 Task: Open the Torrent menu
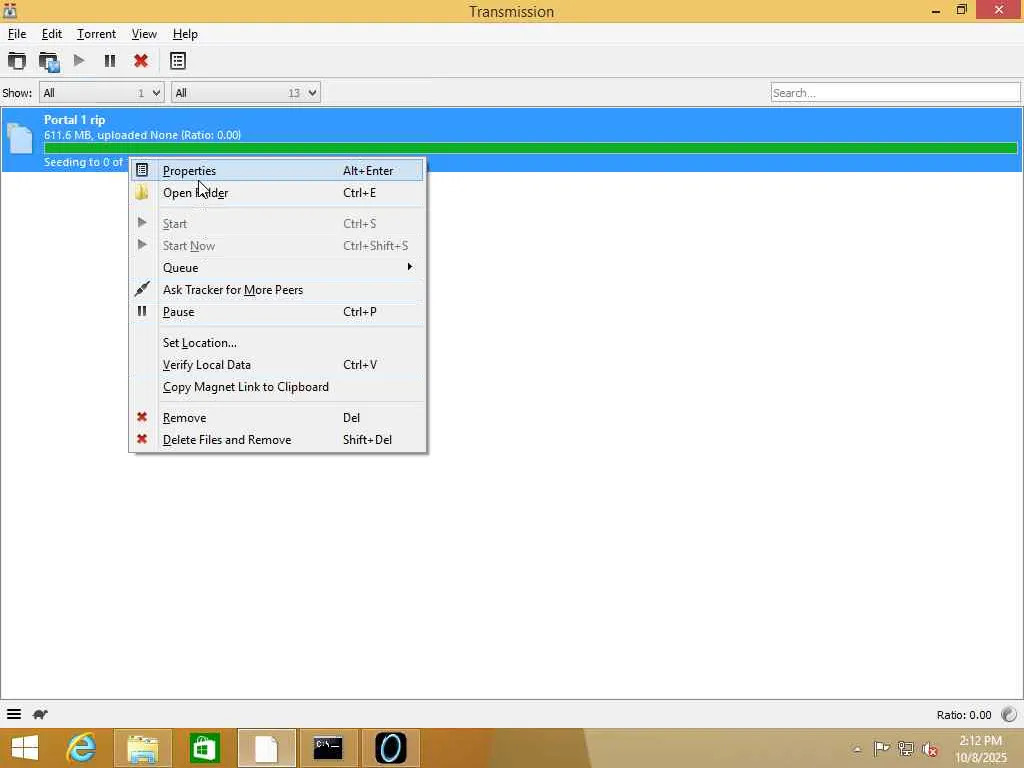(x=96, y=34)
